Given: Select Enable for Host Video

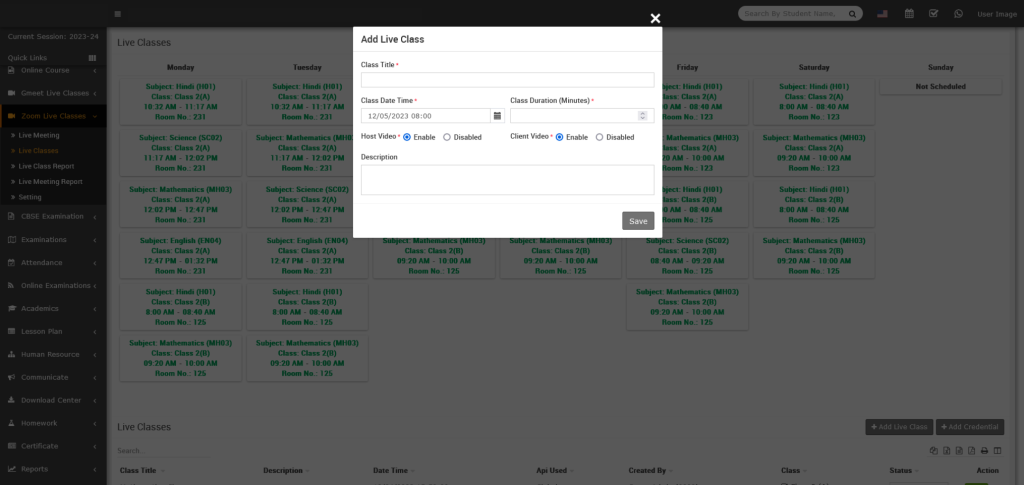Looking at the screenshot, I should (407, 137).
